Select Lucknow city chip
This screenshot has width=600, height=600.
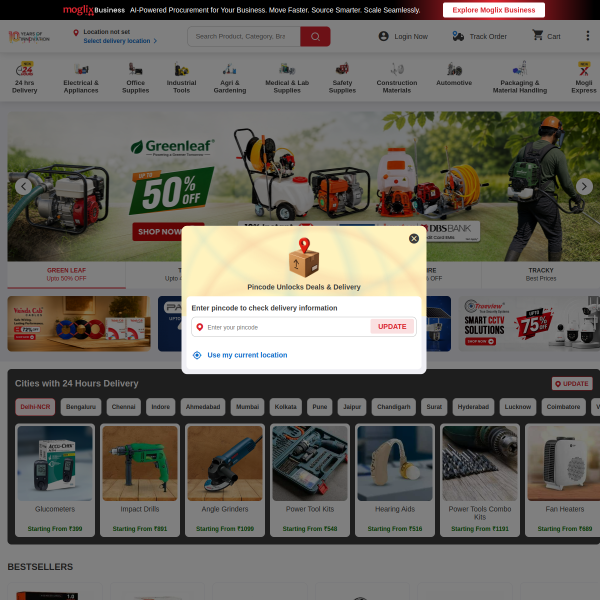(x=518, y=407)
